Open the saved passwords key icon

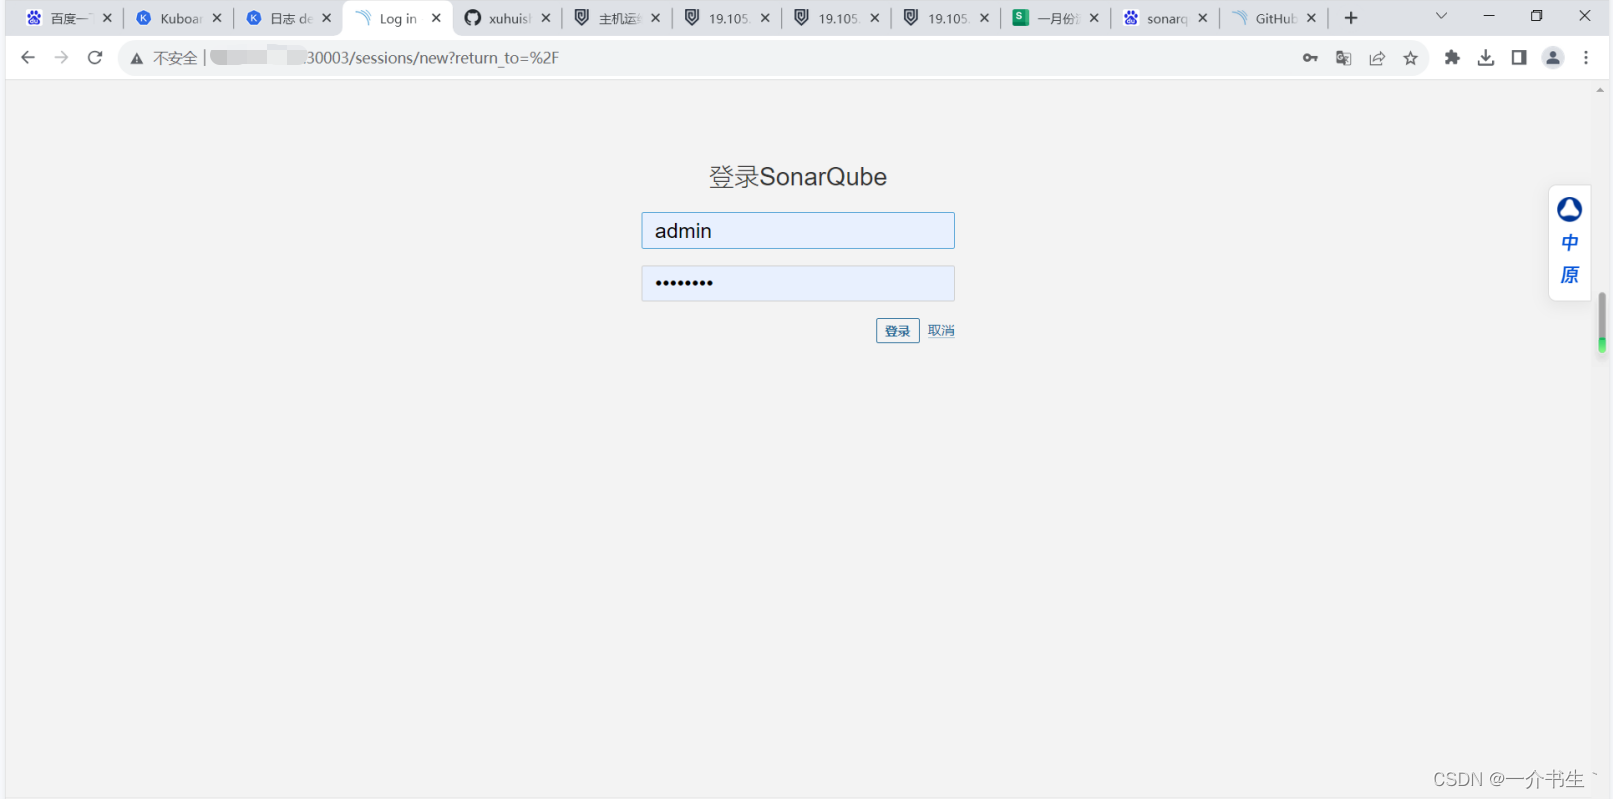point(1310,58)
